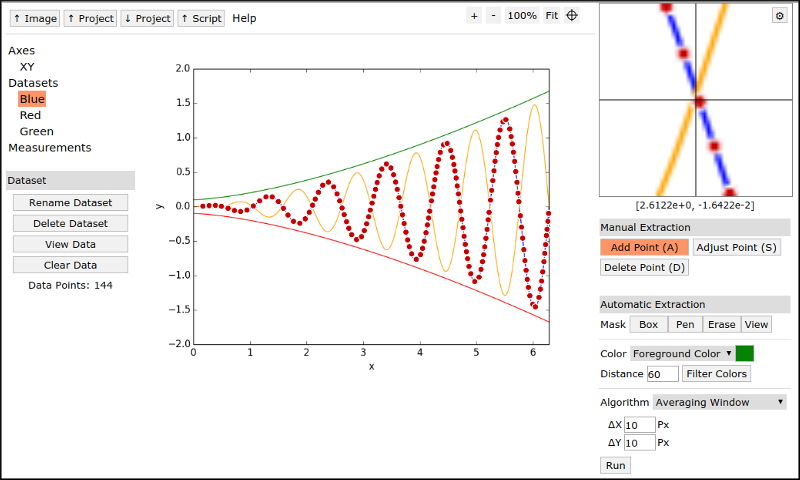Zoom out with the minus button
This screenshot has height=480, width=800.
click(493, 16)
